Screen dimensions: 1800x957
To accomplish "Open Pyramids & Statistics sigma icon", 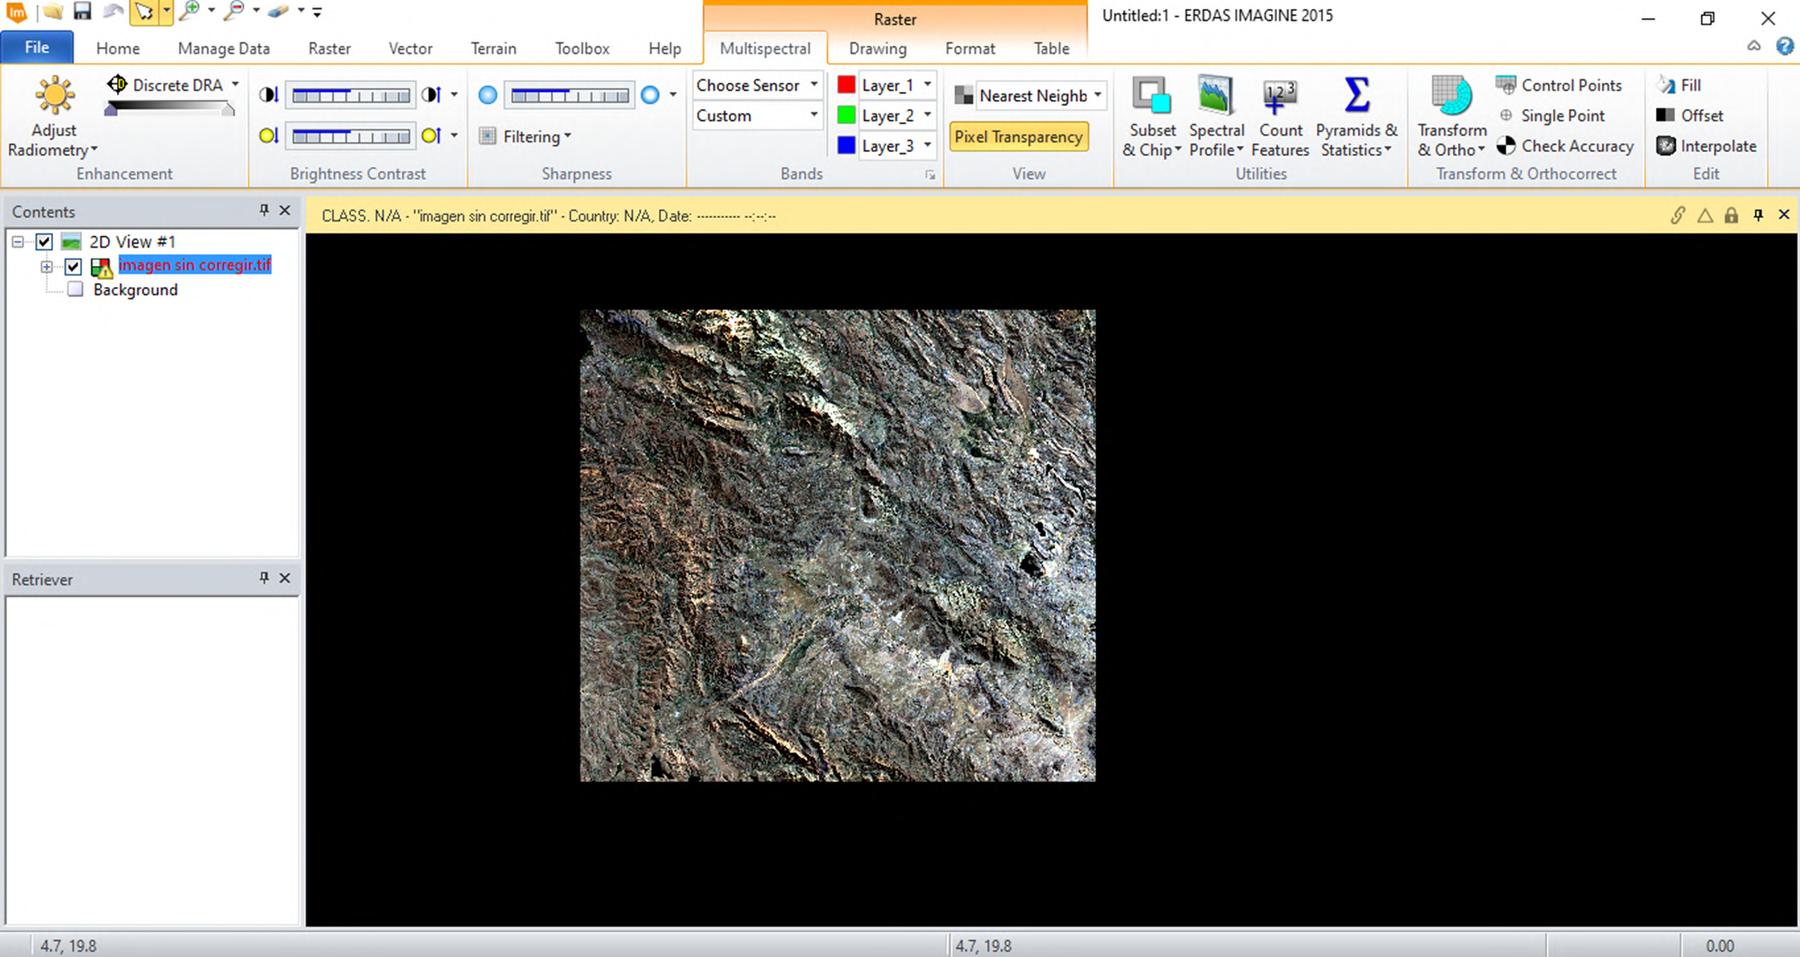I will click(1357, 117).
